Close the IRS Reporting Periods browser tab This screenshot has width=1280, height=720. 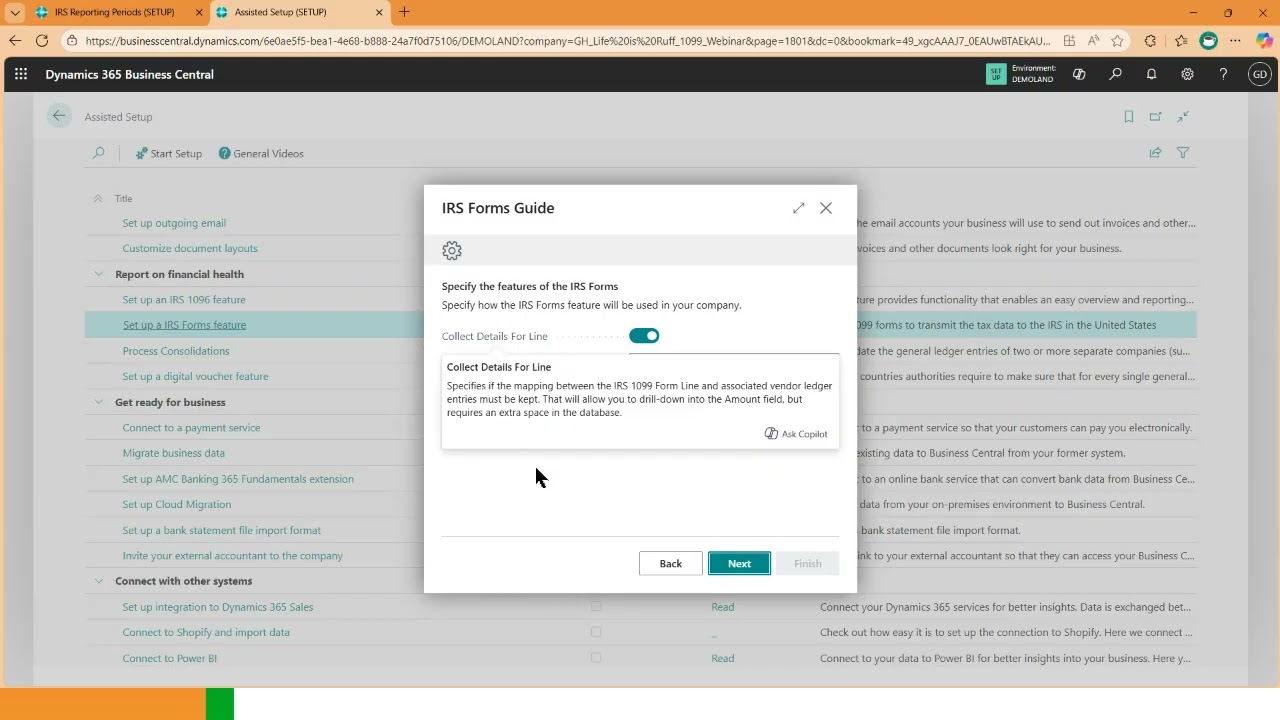pos(198,12)
